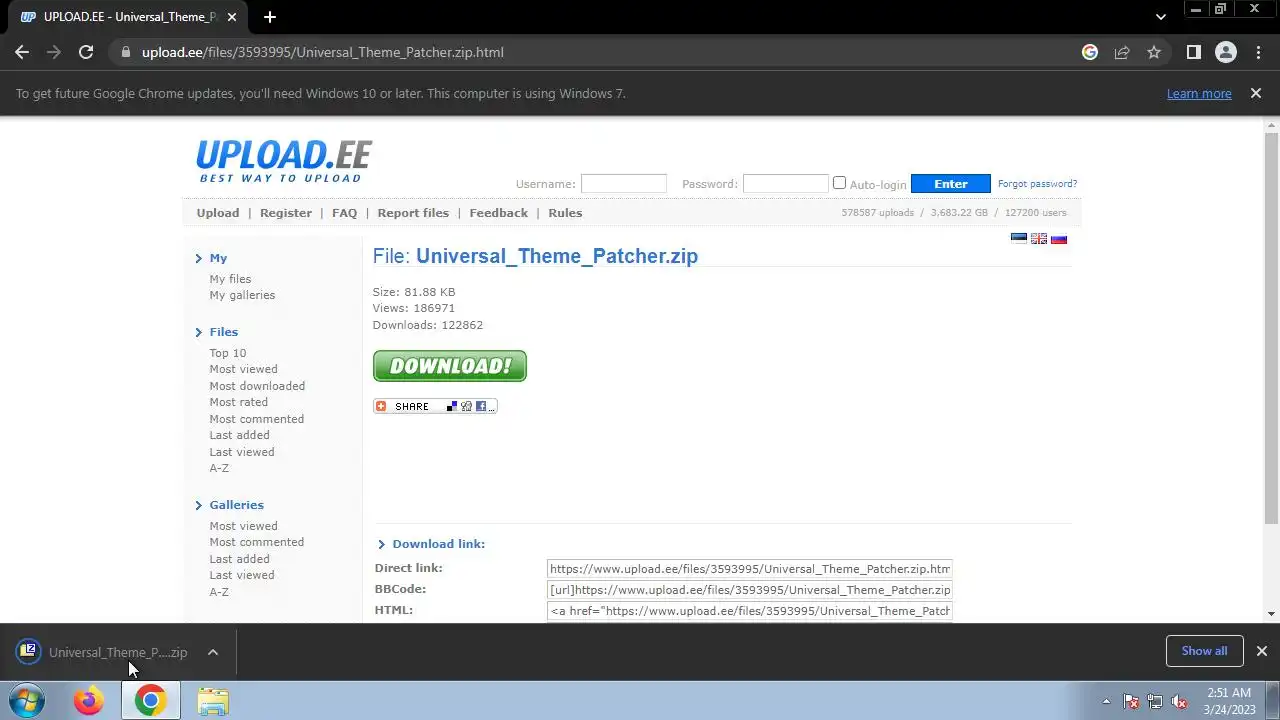The image size is (1280, 720).
Task: Share this page using the share icon
Action: [x=1122, y=52]
